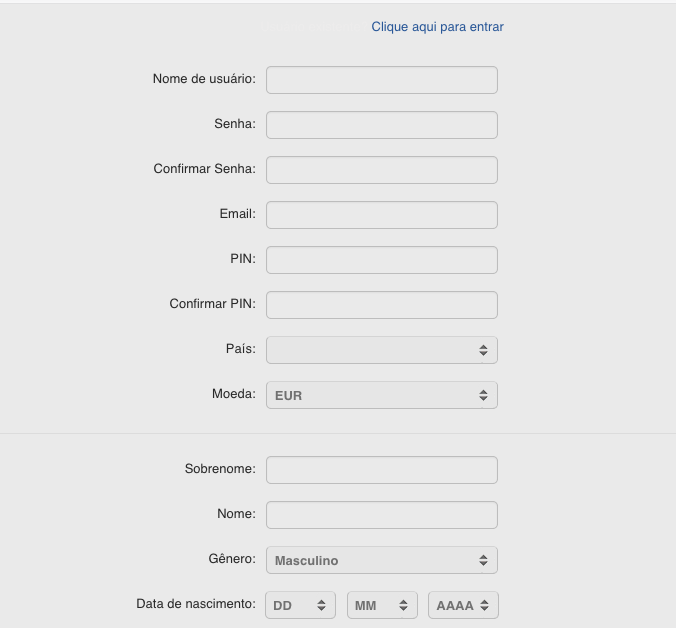Click the Moeda dropdown arrow icon
676x628 pixels.
(x=483, y=395)
